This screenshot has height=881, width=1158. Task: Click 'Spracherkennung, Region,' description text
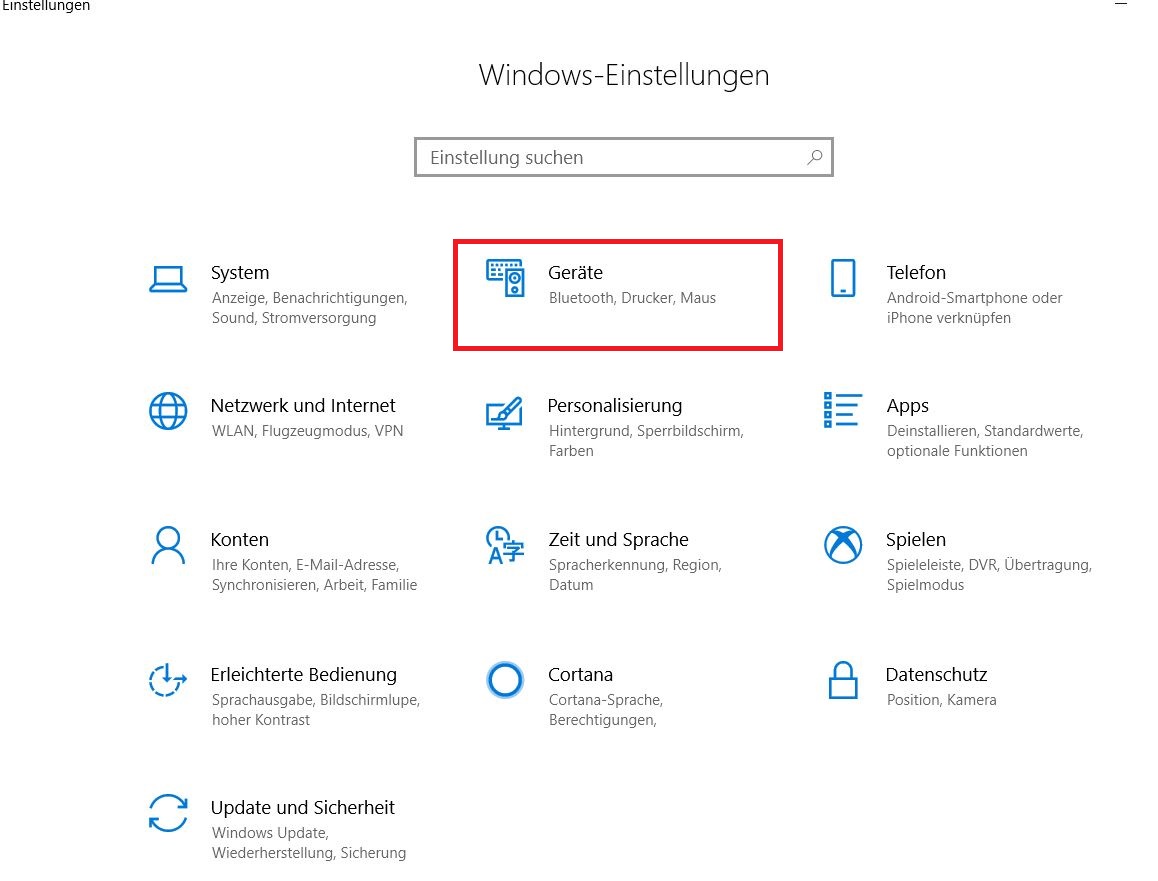click(635, 565)
